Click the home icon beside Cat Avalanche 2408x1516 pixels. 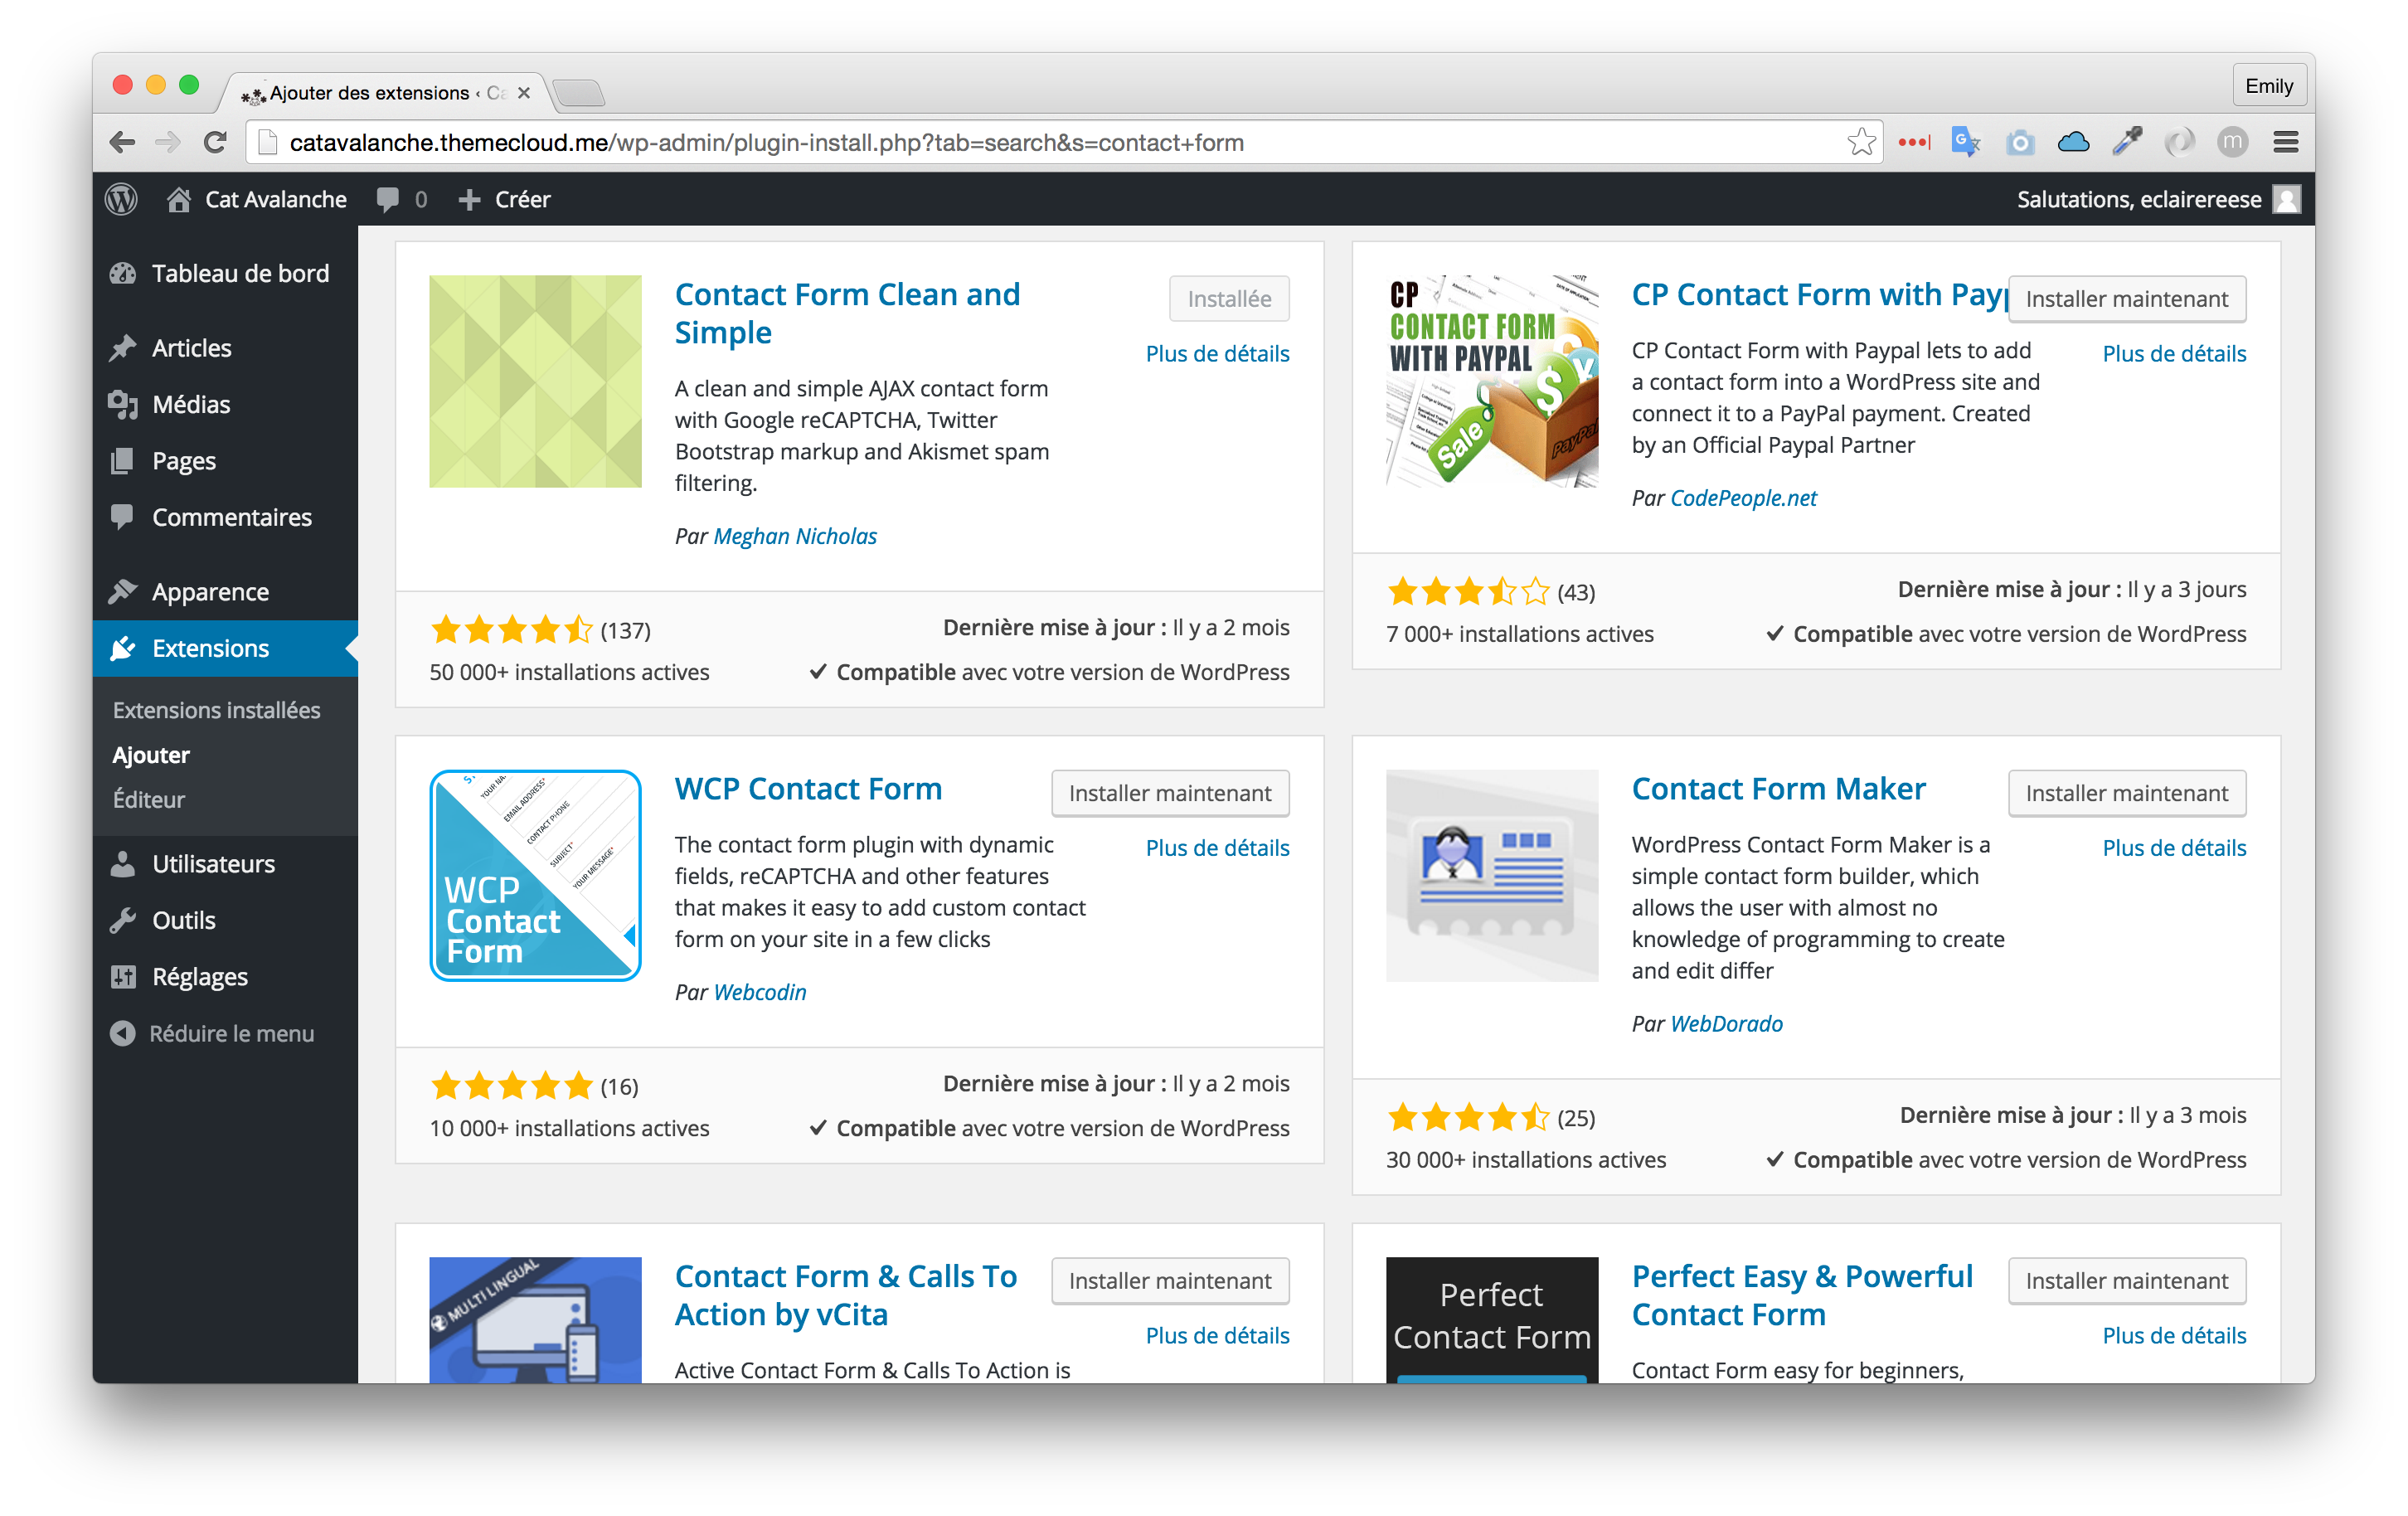tap(179, 199)
